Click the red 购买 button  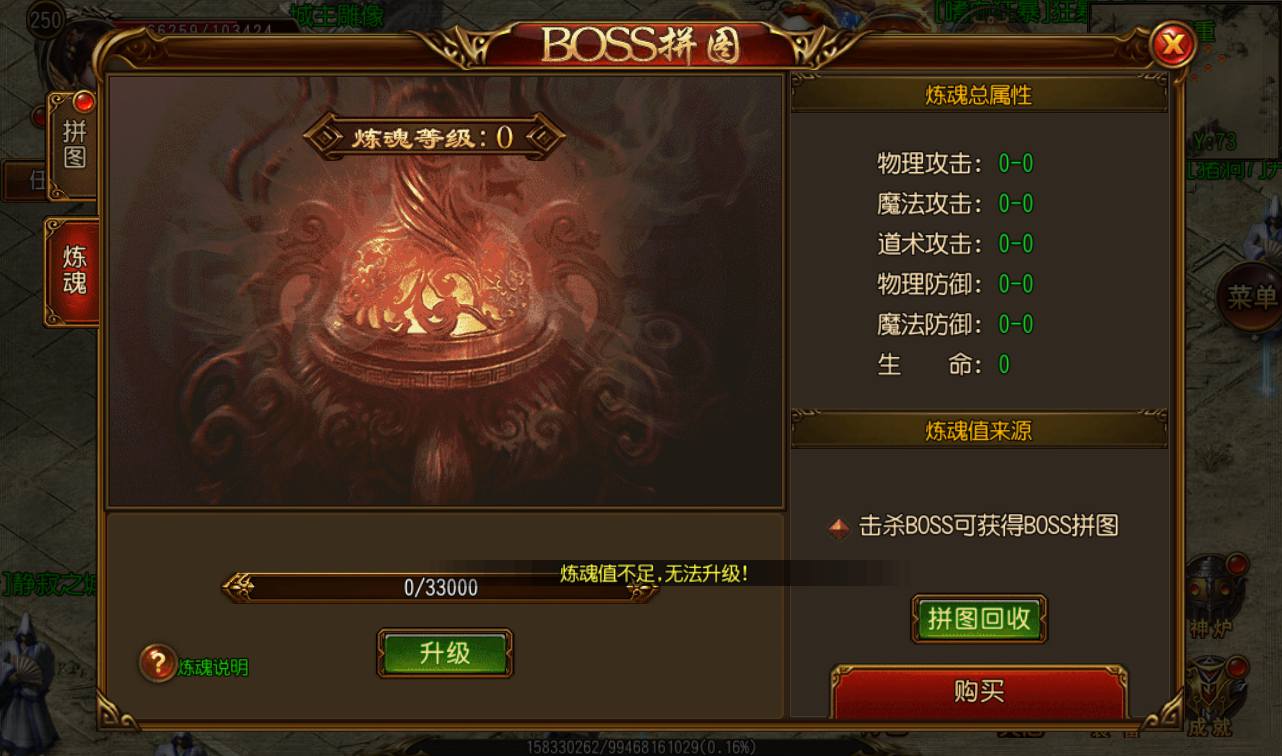[979, 692]
